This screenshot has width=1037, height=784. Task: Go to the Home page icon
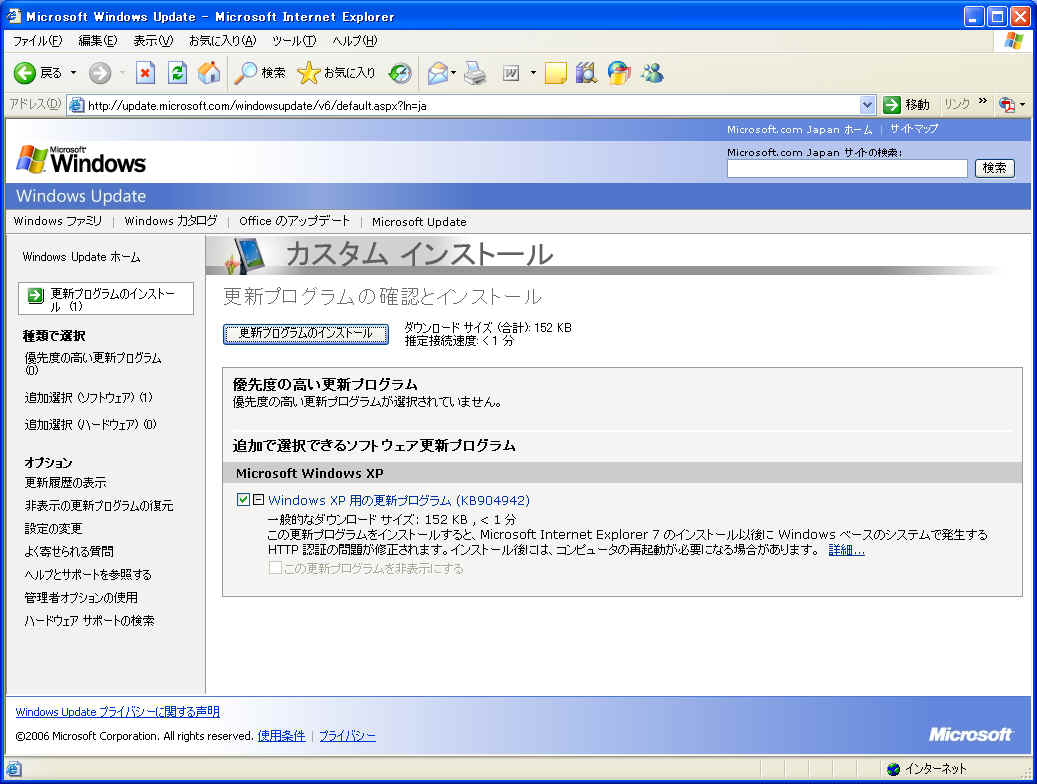[209, 73]
